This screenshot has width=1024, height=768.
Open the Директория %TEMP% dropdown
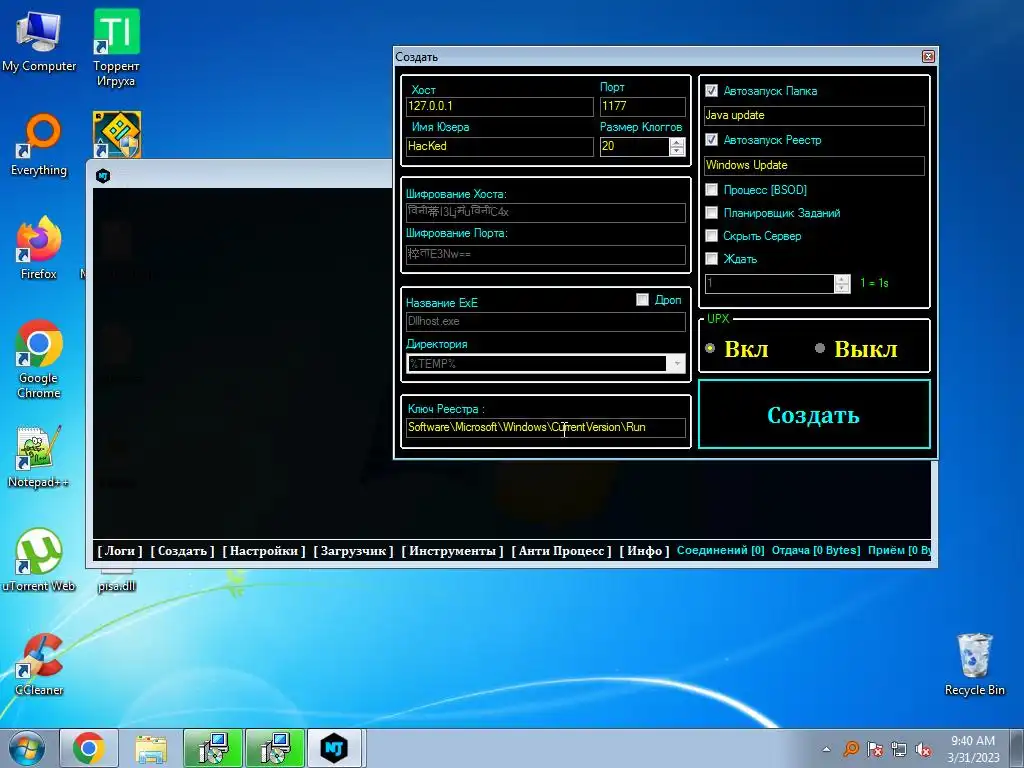677,364
